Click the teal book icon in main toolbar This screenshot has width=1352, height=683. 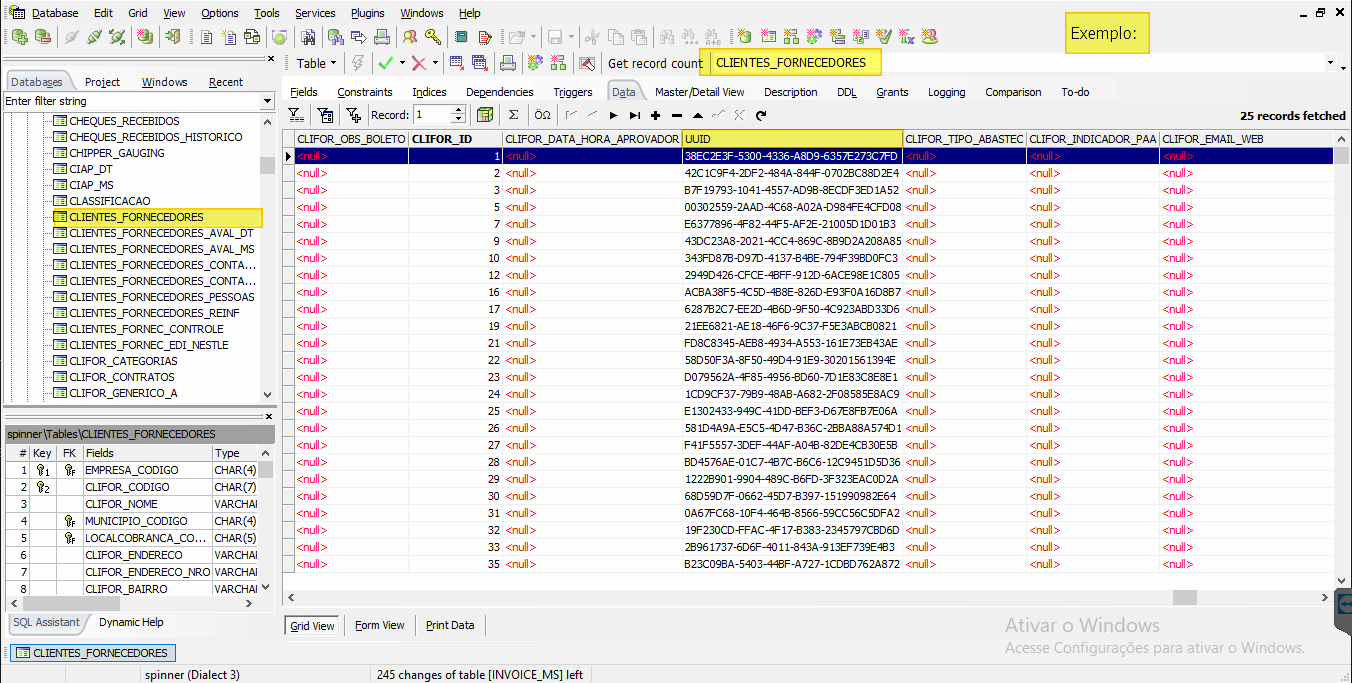click(x=461, y=37)
